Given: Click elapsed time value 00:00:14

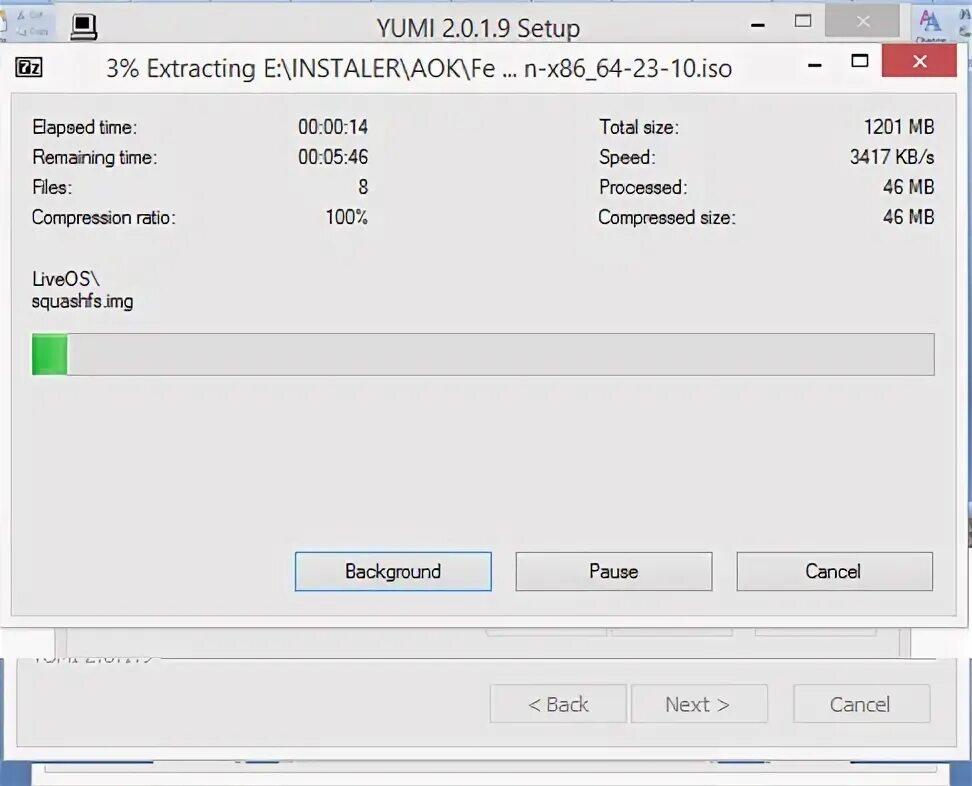Looking at the screenshot, I should (333, 127).
